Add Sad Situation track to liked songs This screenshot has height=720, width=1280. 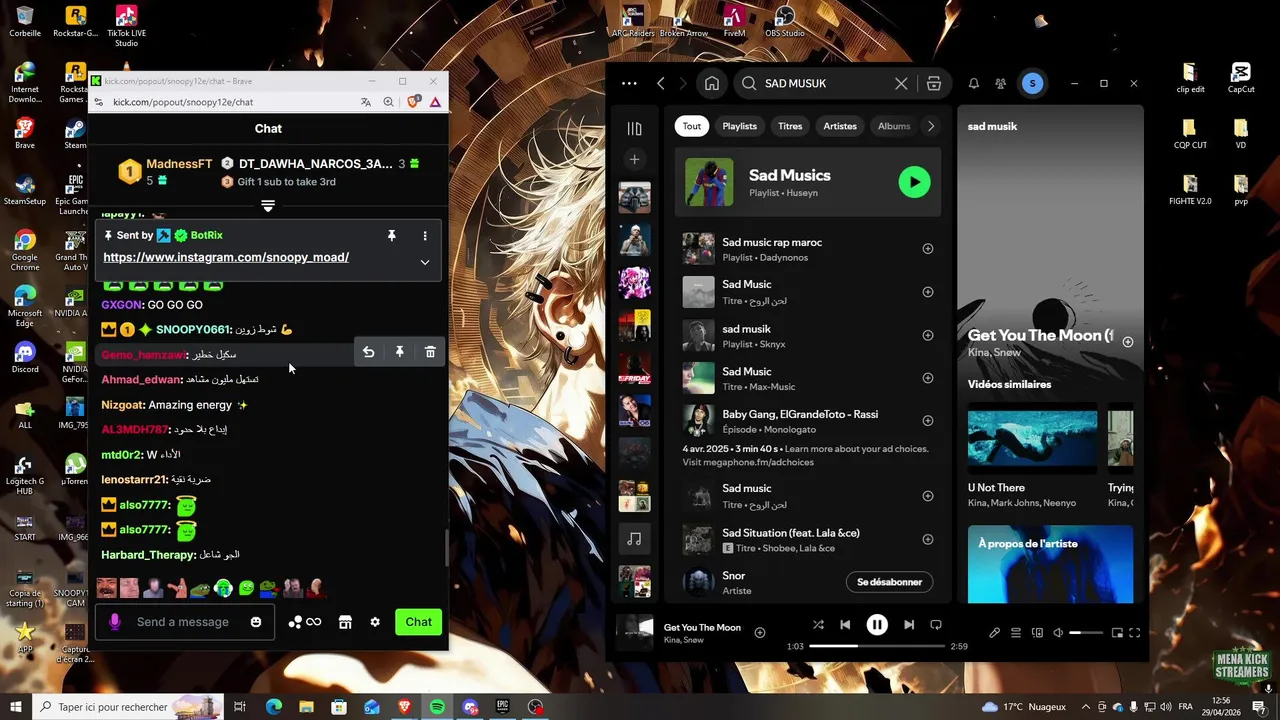[928, 540]
